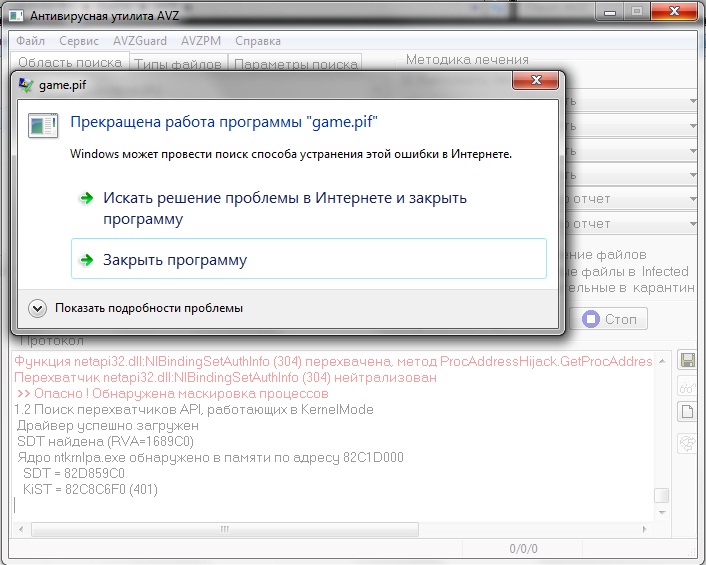
Task: Click the Стоп button
Action: pyautogui.click(x=609, y=319)
